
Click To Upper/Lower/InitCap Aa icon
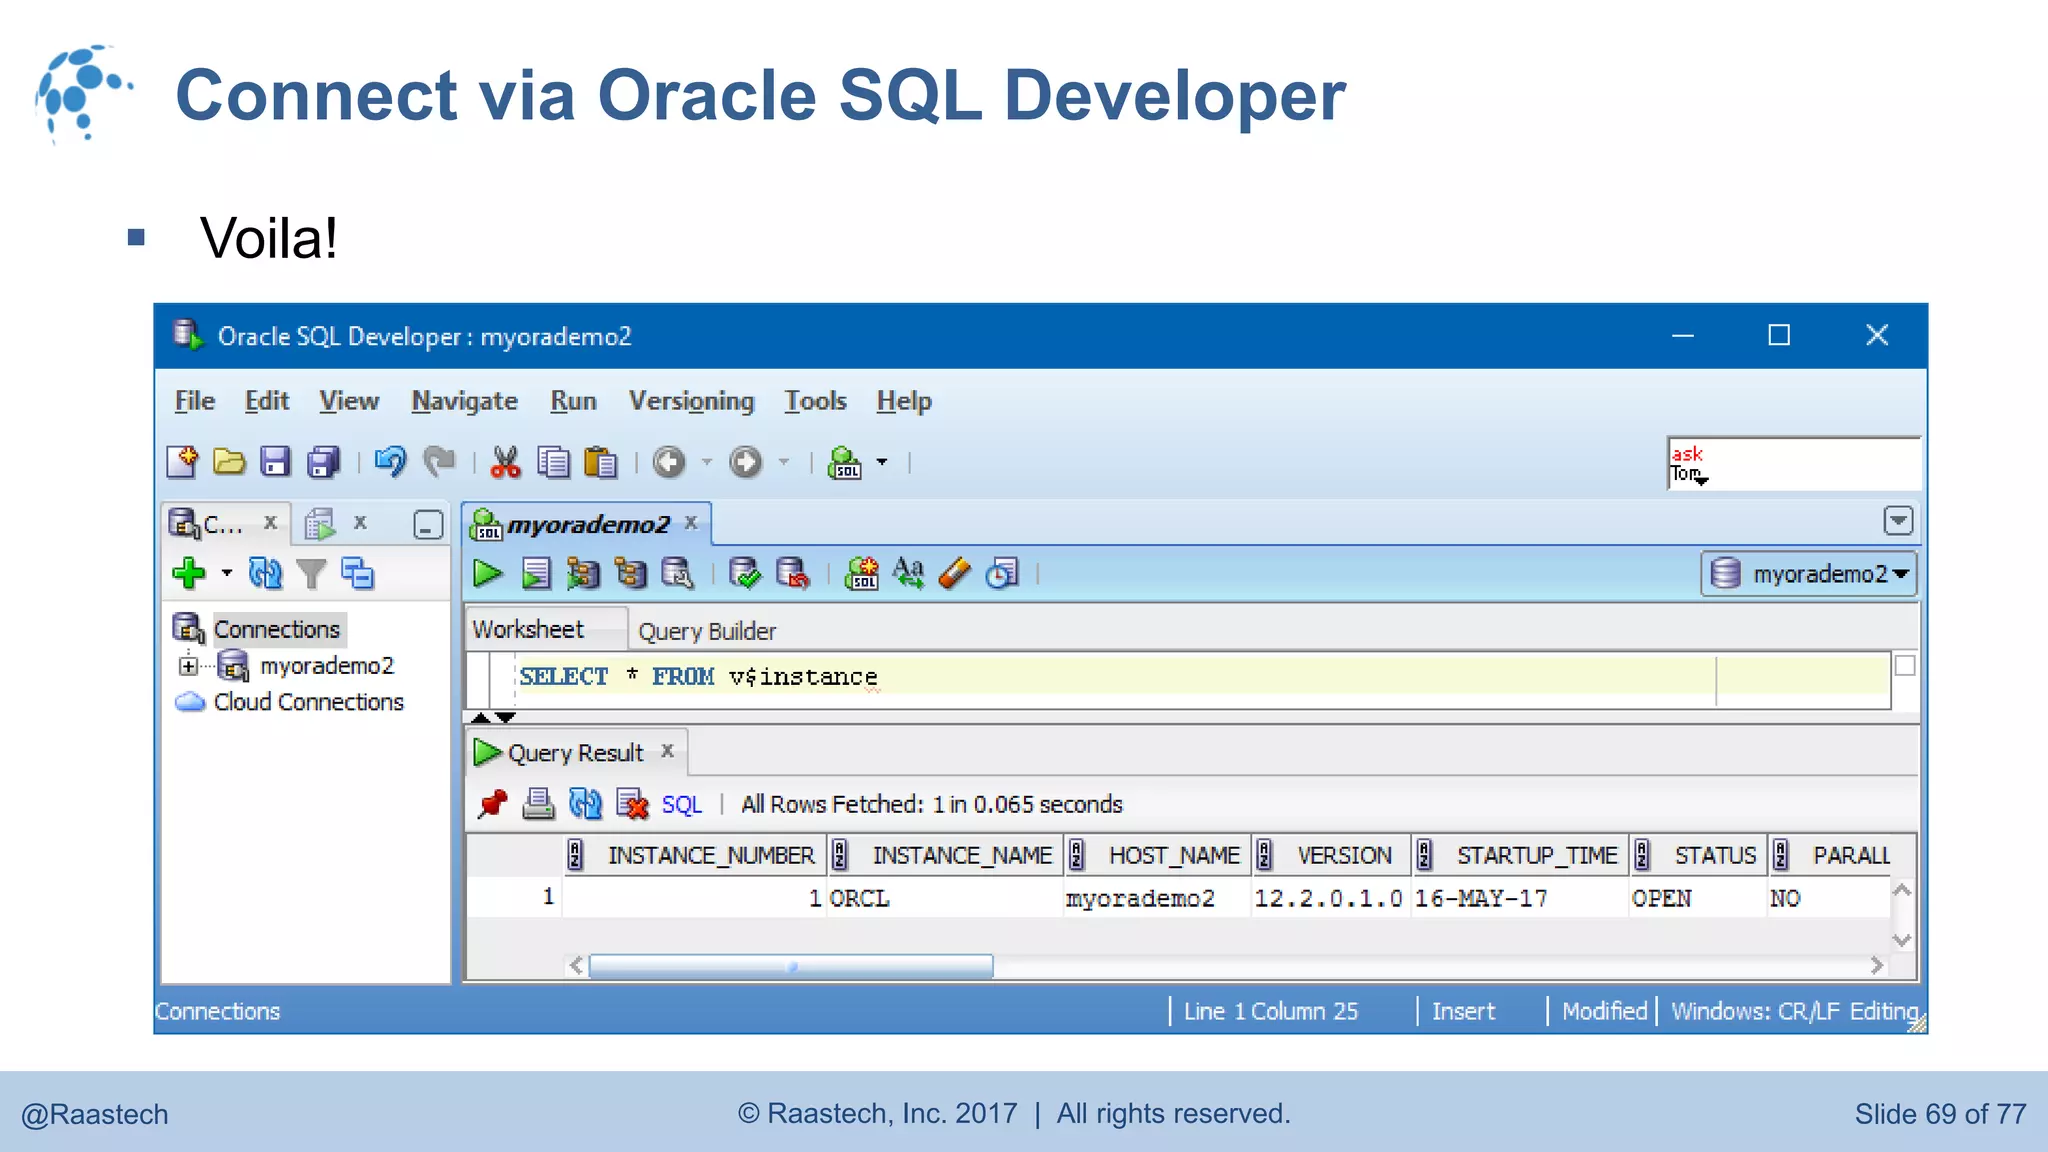click(x=909, y=574)
